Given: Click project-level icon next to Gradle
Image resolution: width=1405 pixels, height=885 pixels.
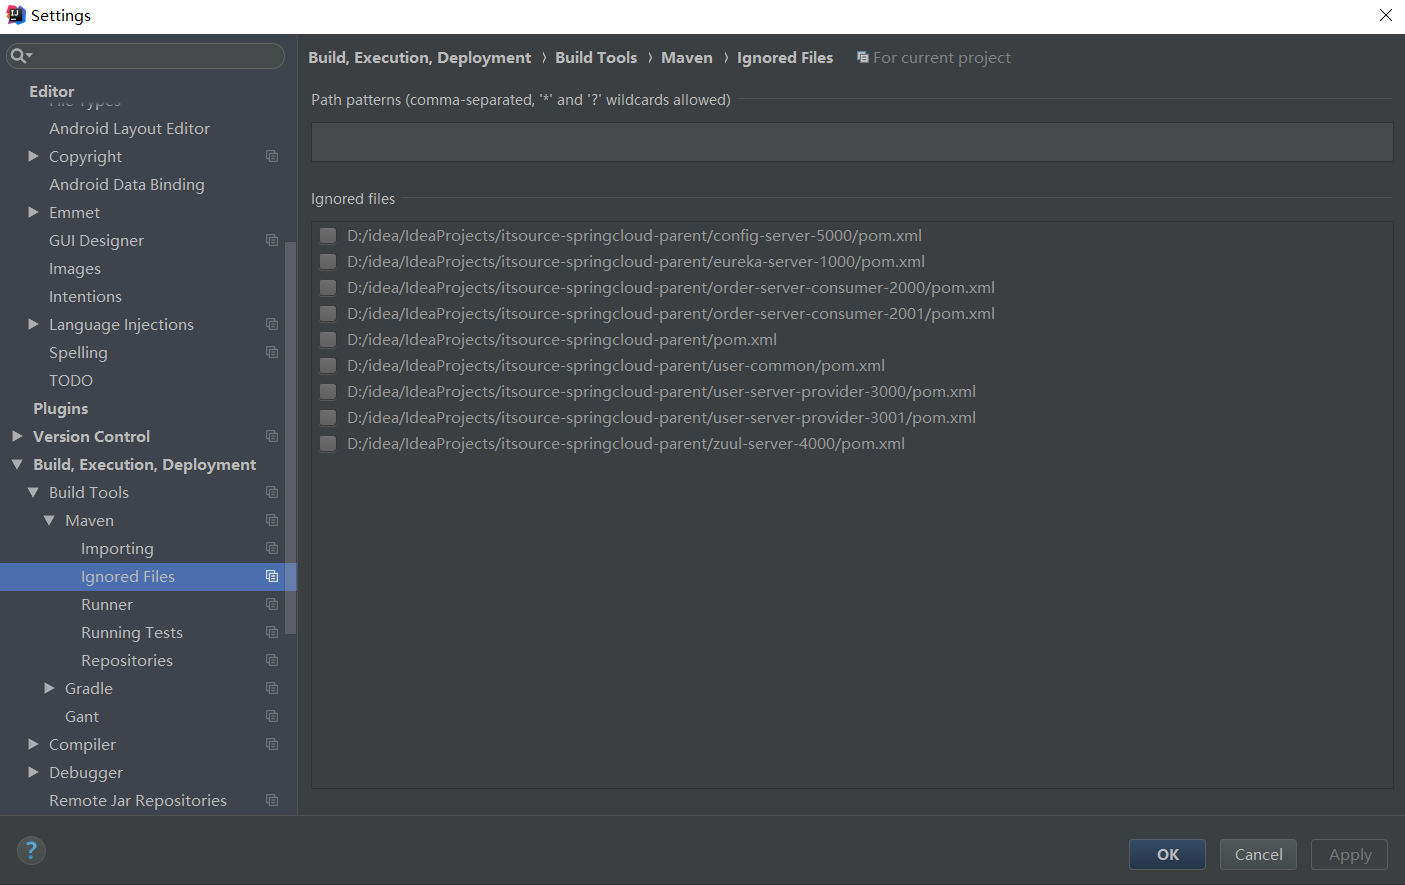Looking at the screenshot, I should tap(272, 688).
